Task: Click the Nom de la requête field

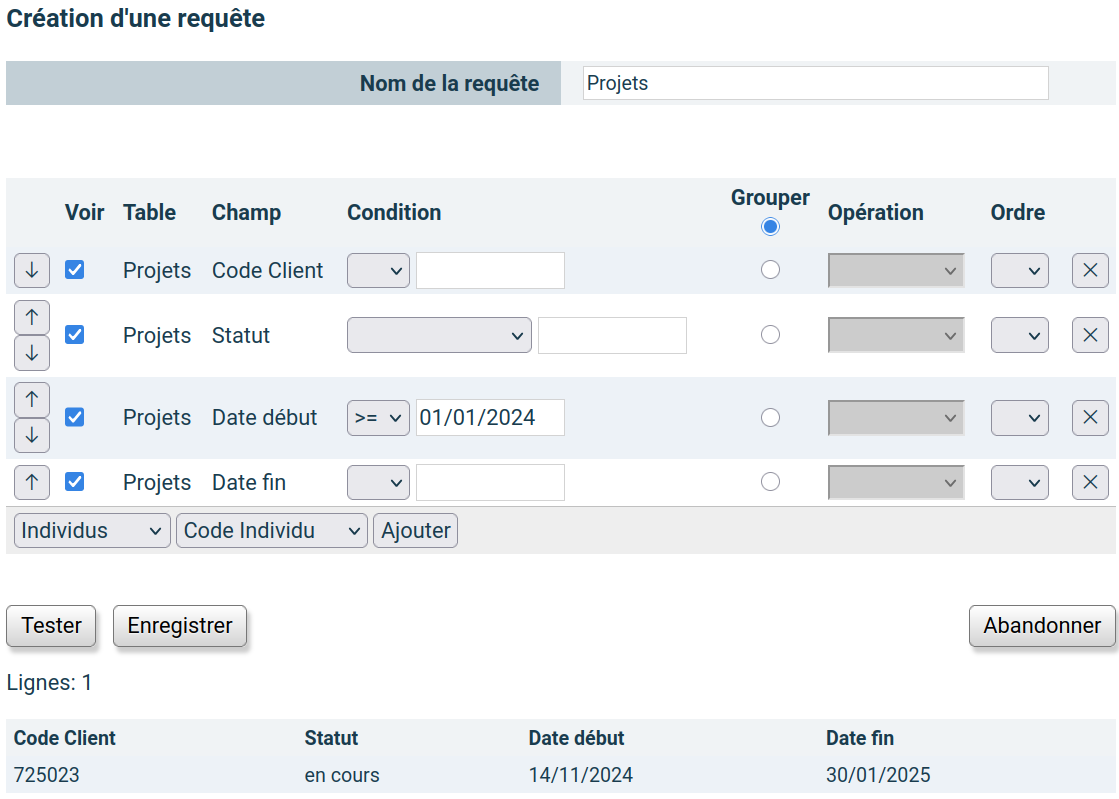Action: tap(815, 83)
